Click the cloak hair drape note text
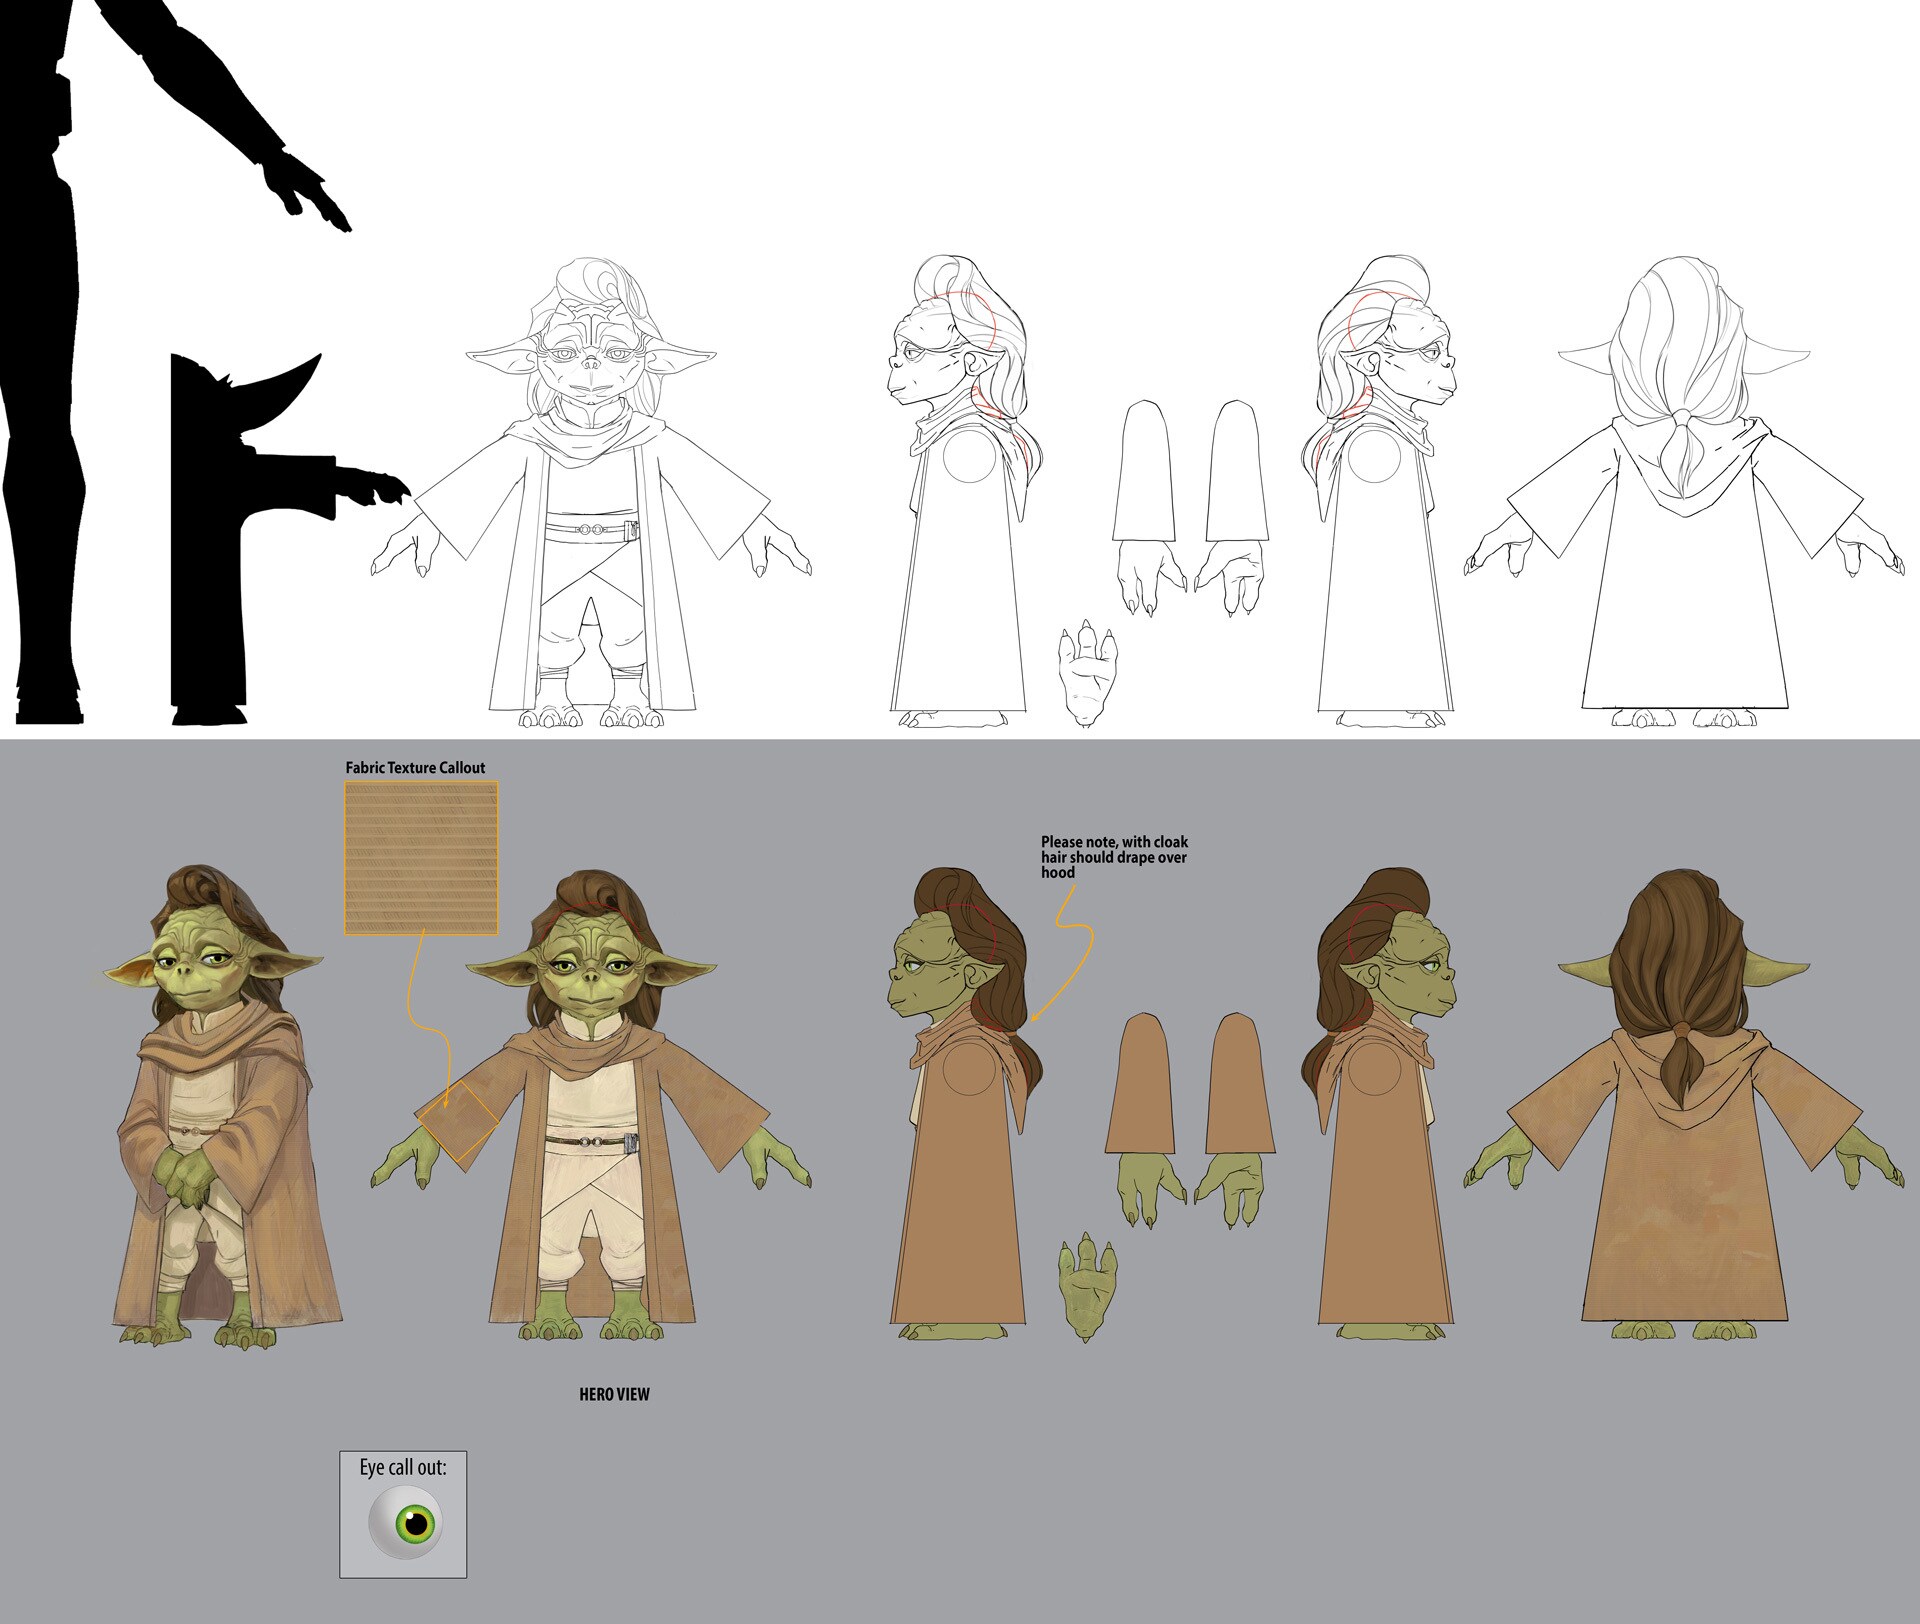Image resolution: width=1920 pixels, height=1624 pixels. point(1114,857)
